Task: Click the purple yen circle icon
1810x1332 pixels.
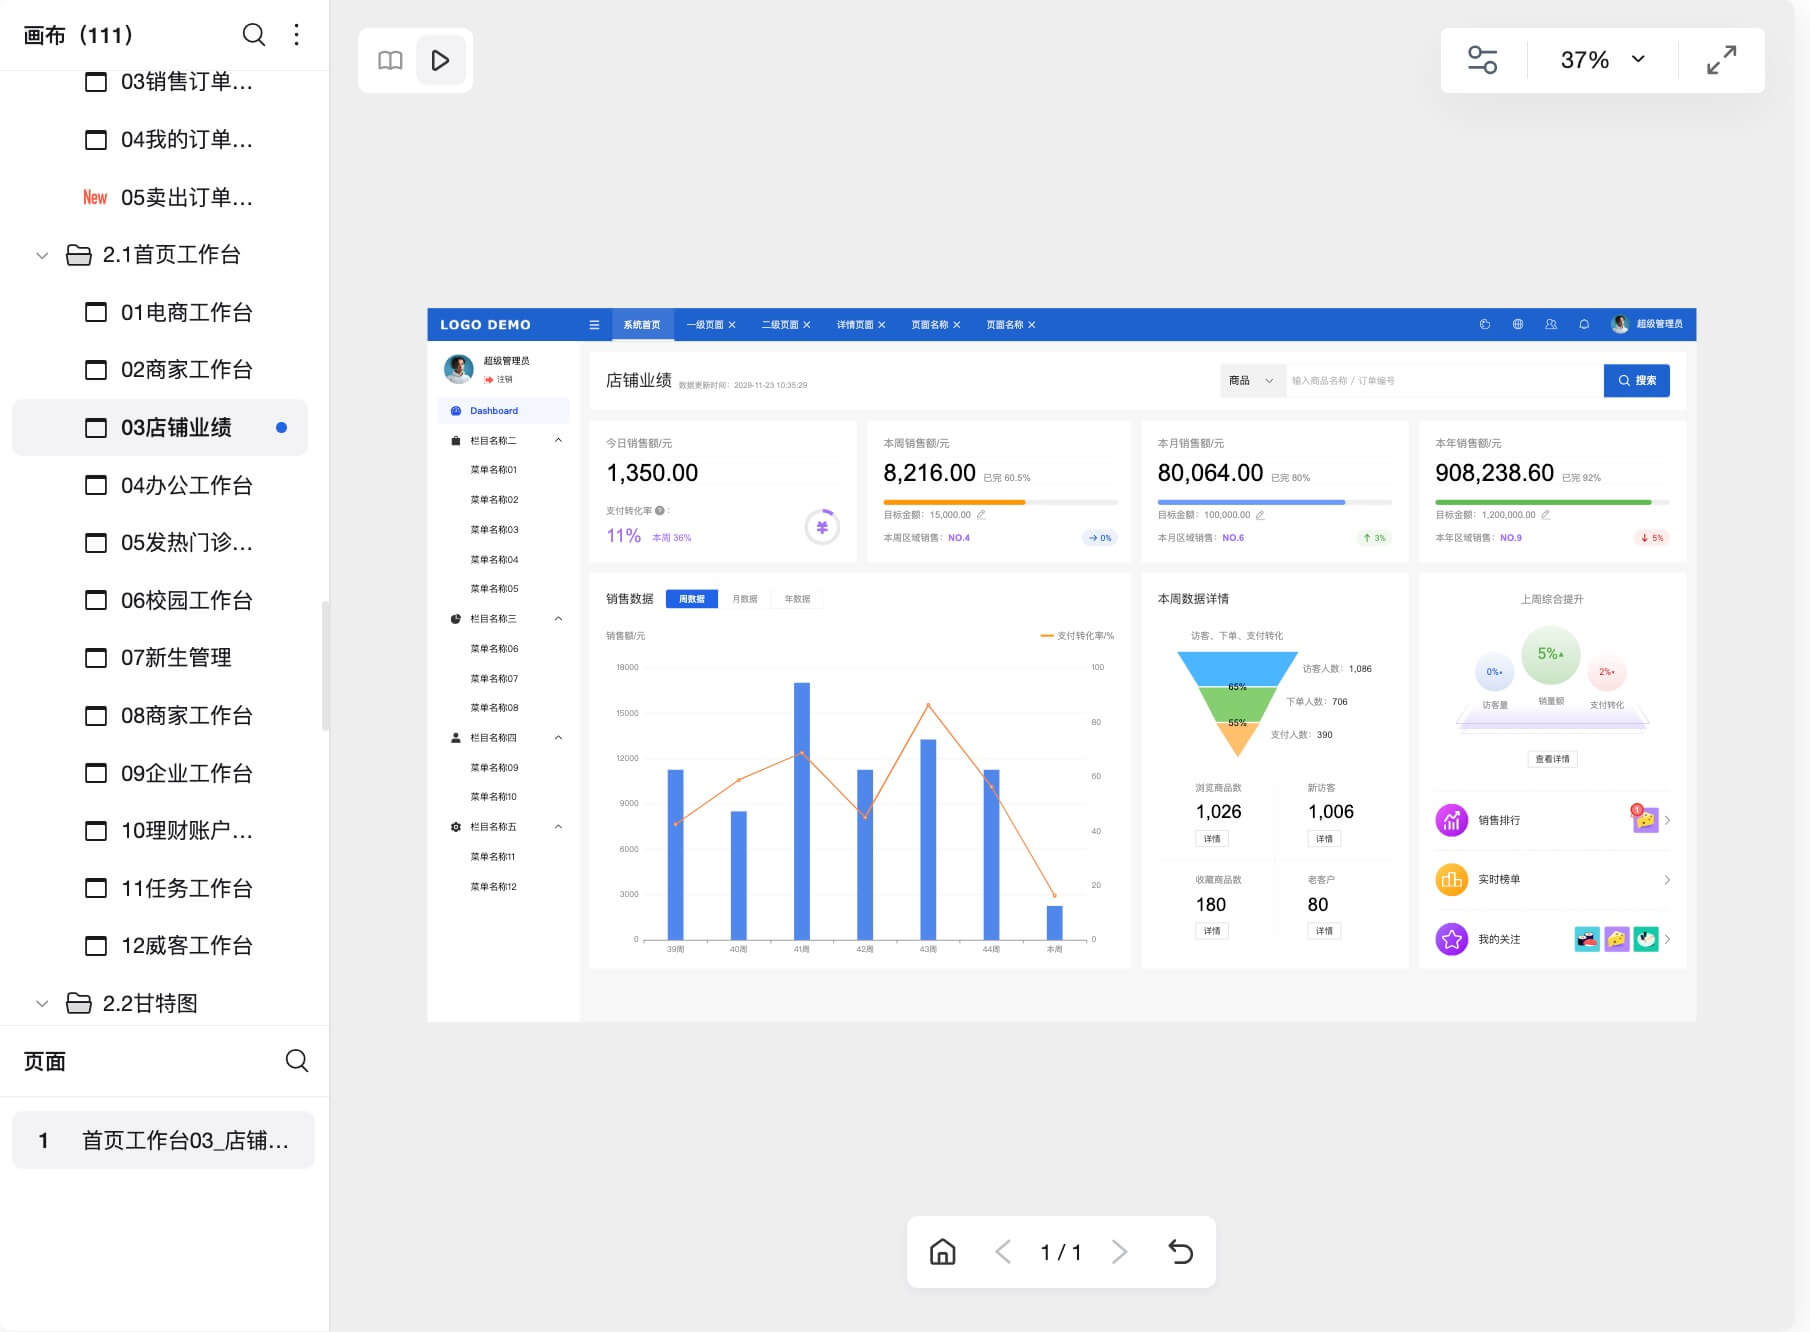Action: pos(822,527)
